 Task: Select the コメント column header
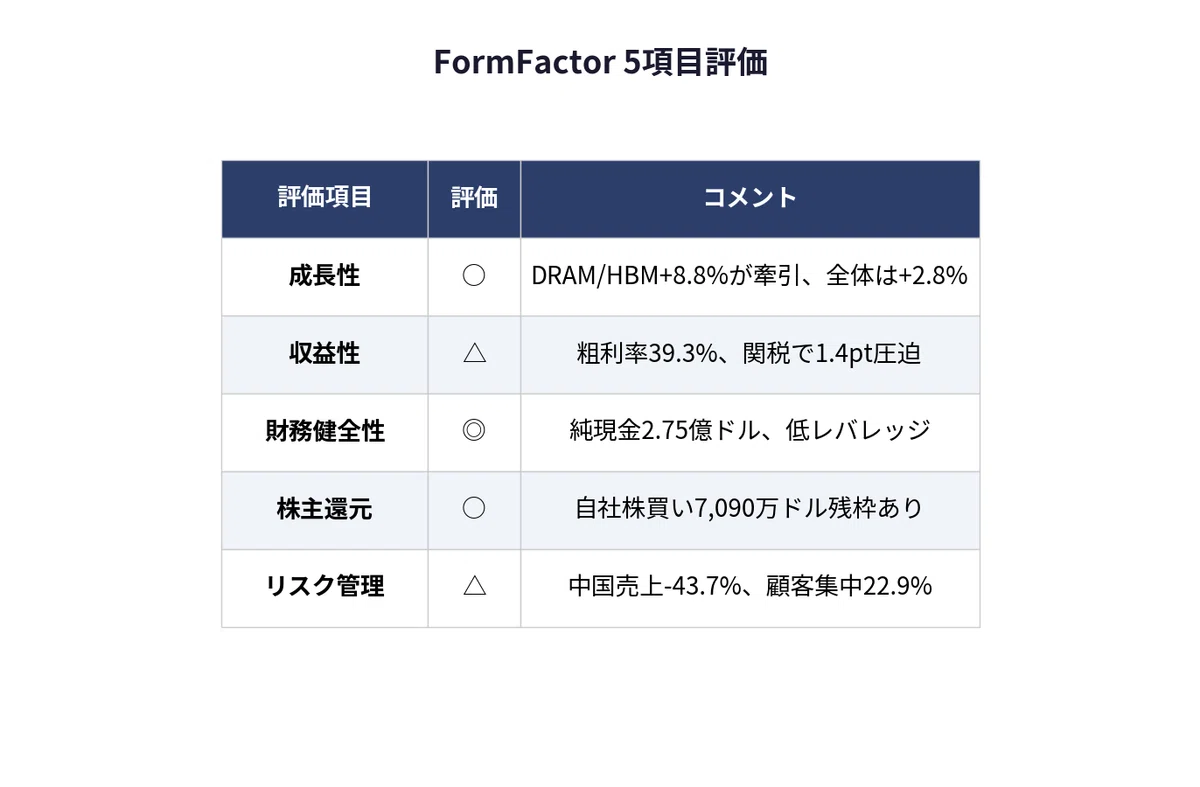(750, 199)
